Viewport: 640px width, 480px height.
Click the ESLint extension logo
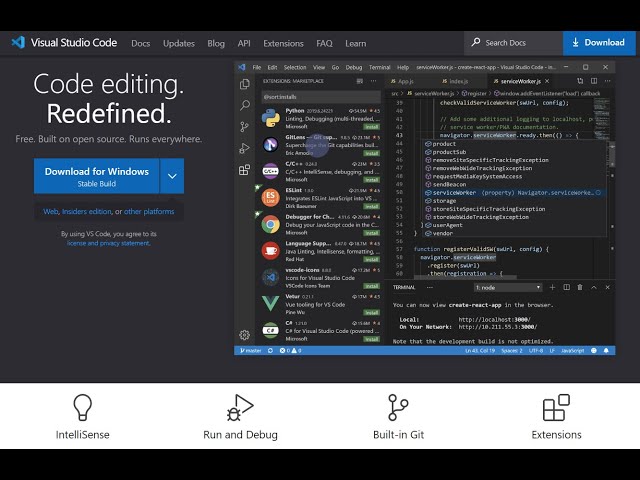pyautogui.click(x=271, y=198)
